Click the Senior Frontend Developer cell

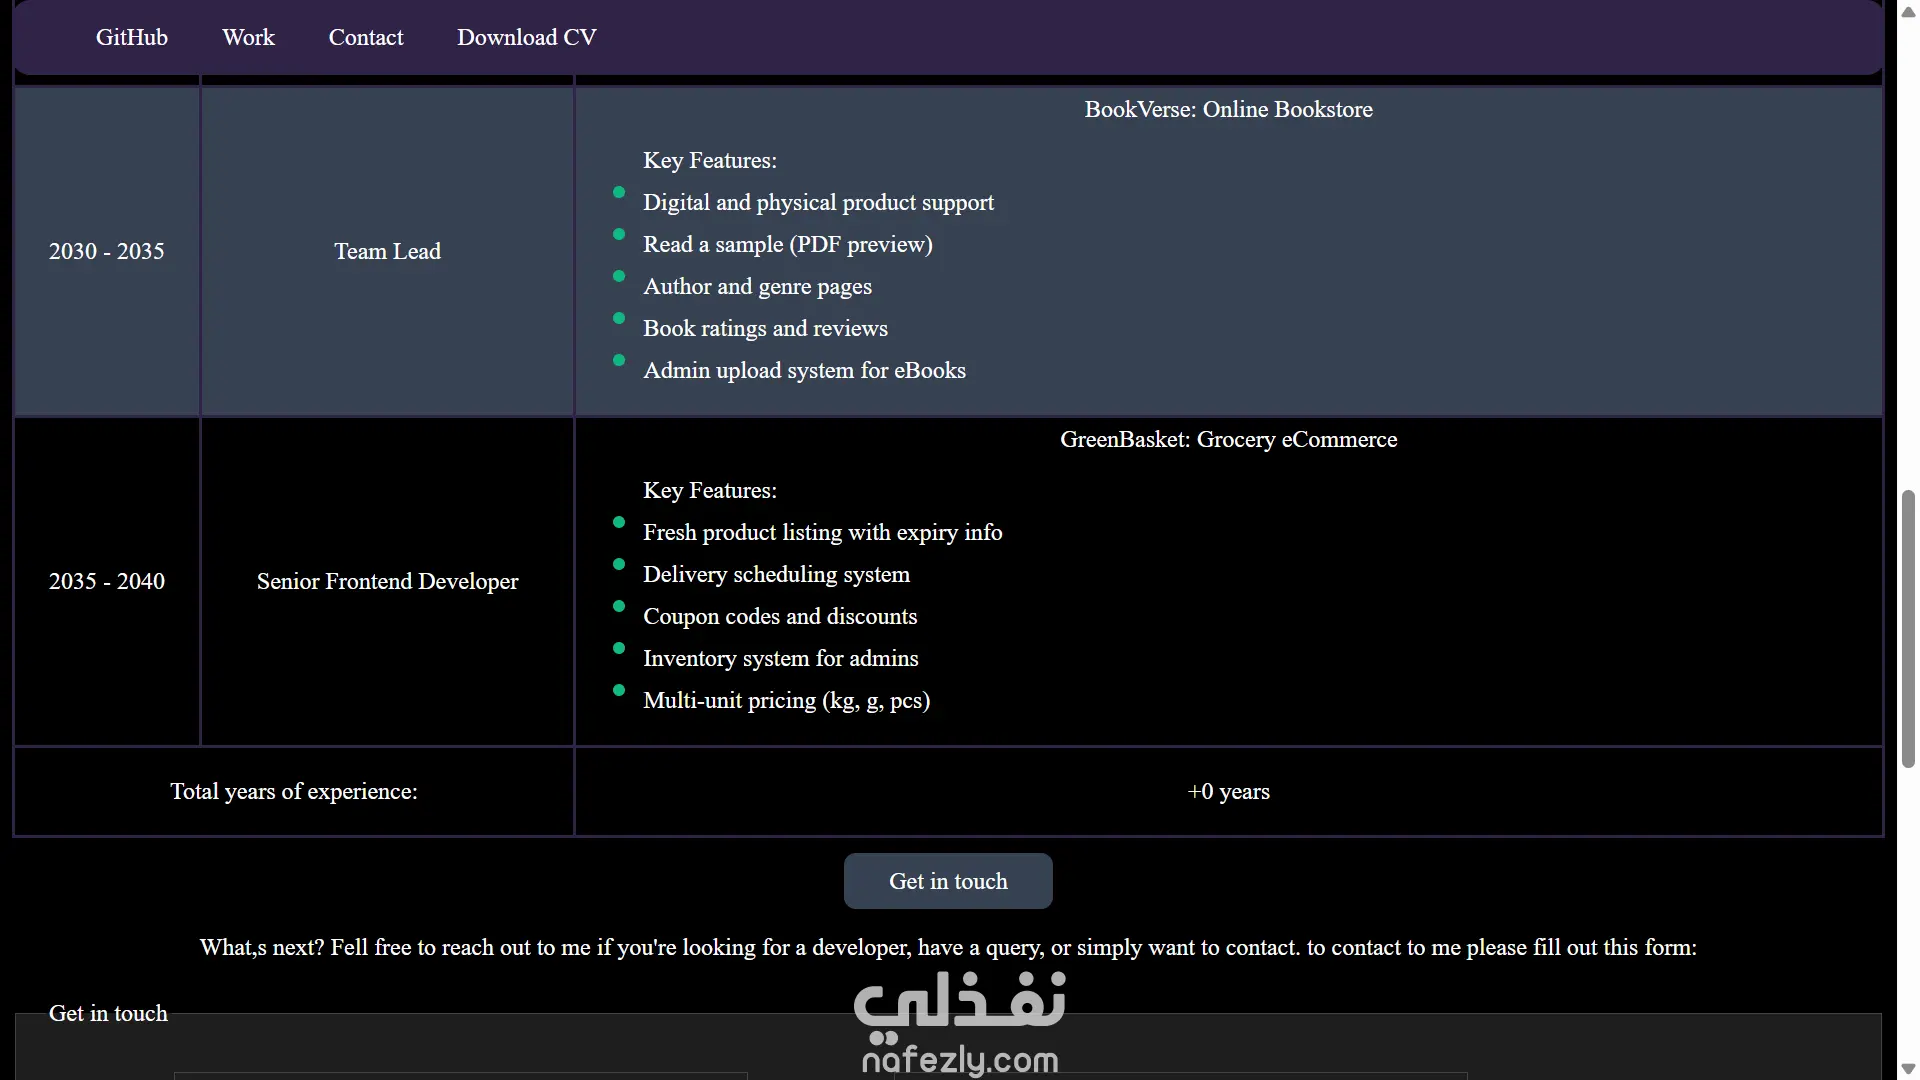[x=387, y=581]
